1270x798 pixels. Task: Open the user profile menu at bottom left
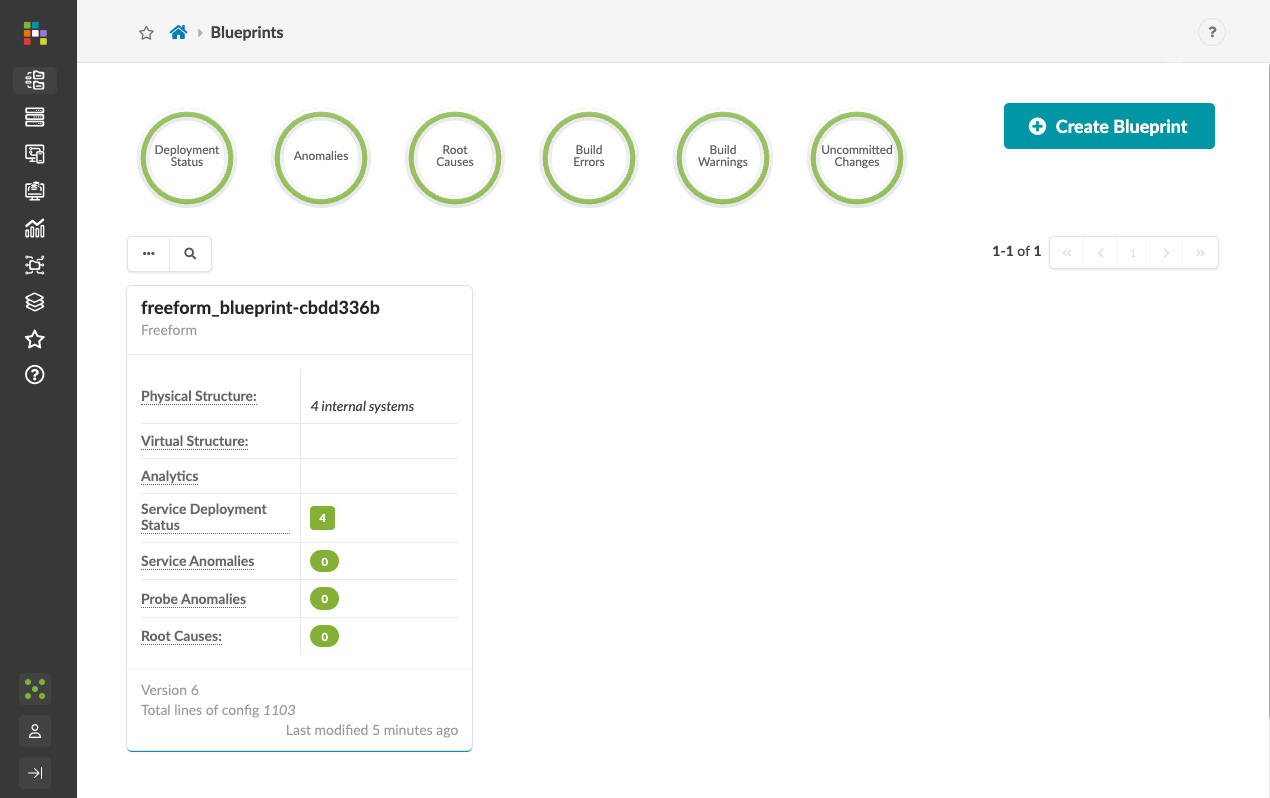coord(35,731)
